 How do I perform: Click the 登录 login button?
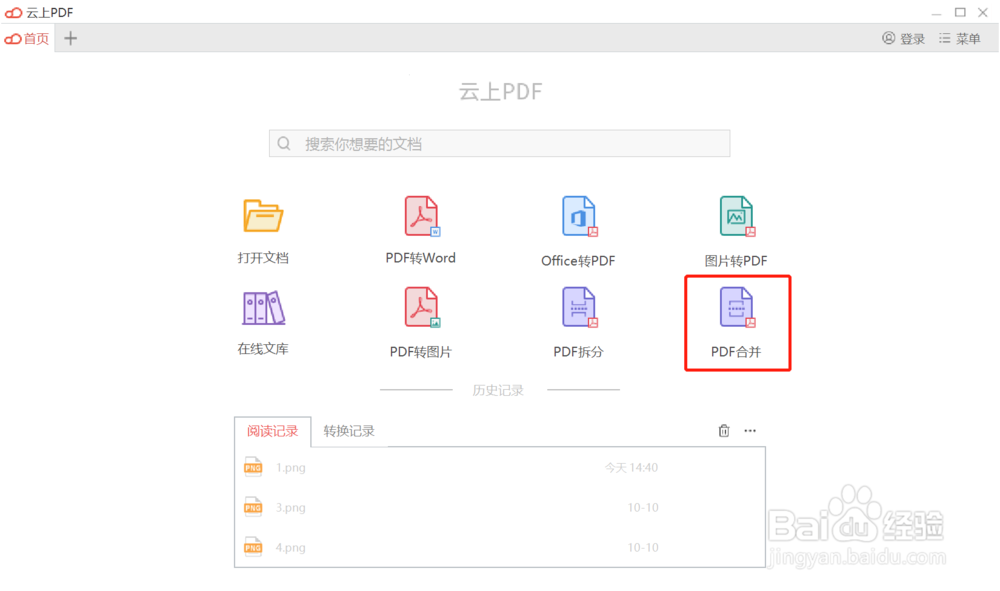904,39
